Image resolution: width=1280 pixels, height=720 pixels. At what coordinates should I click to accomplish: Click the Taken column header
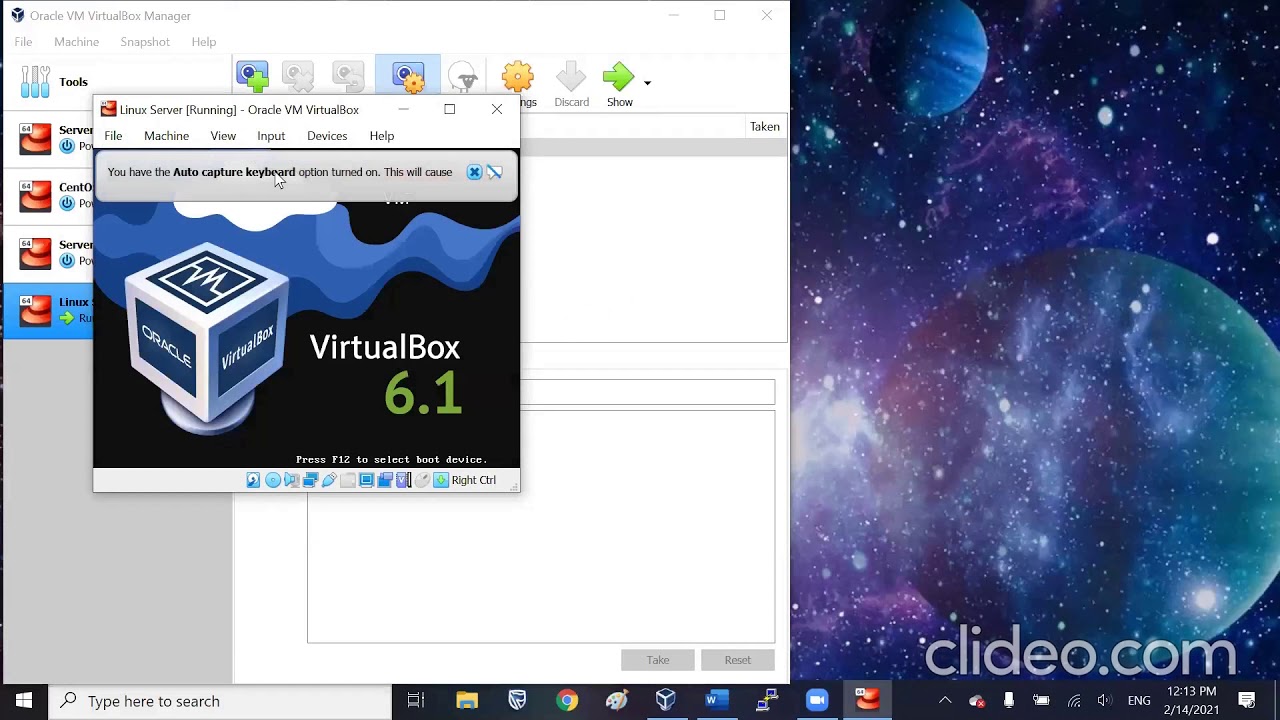coord(764,127)
